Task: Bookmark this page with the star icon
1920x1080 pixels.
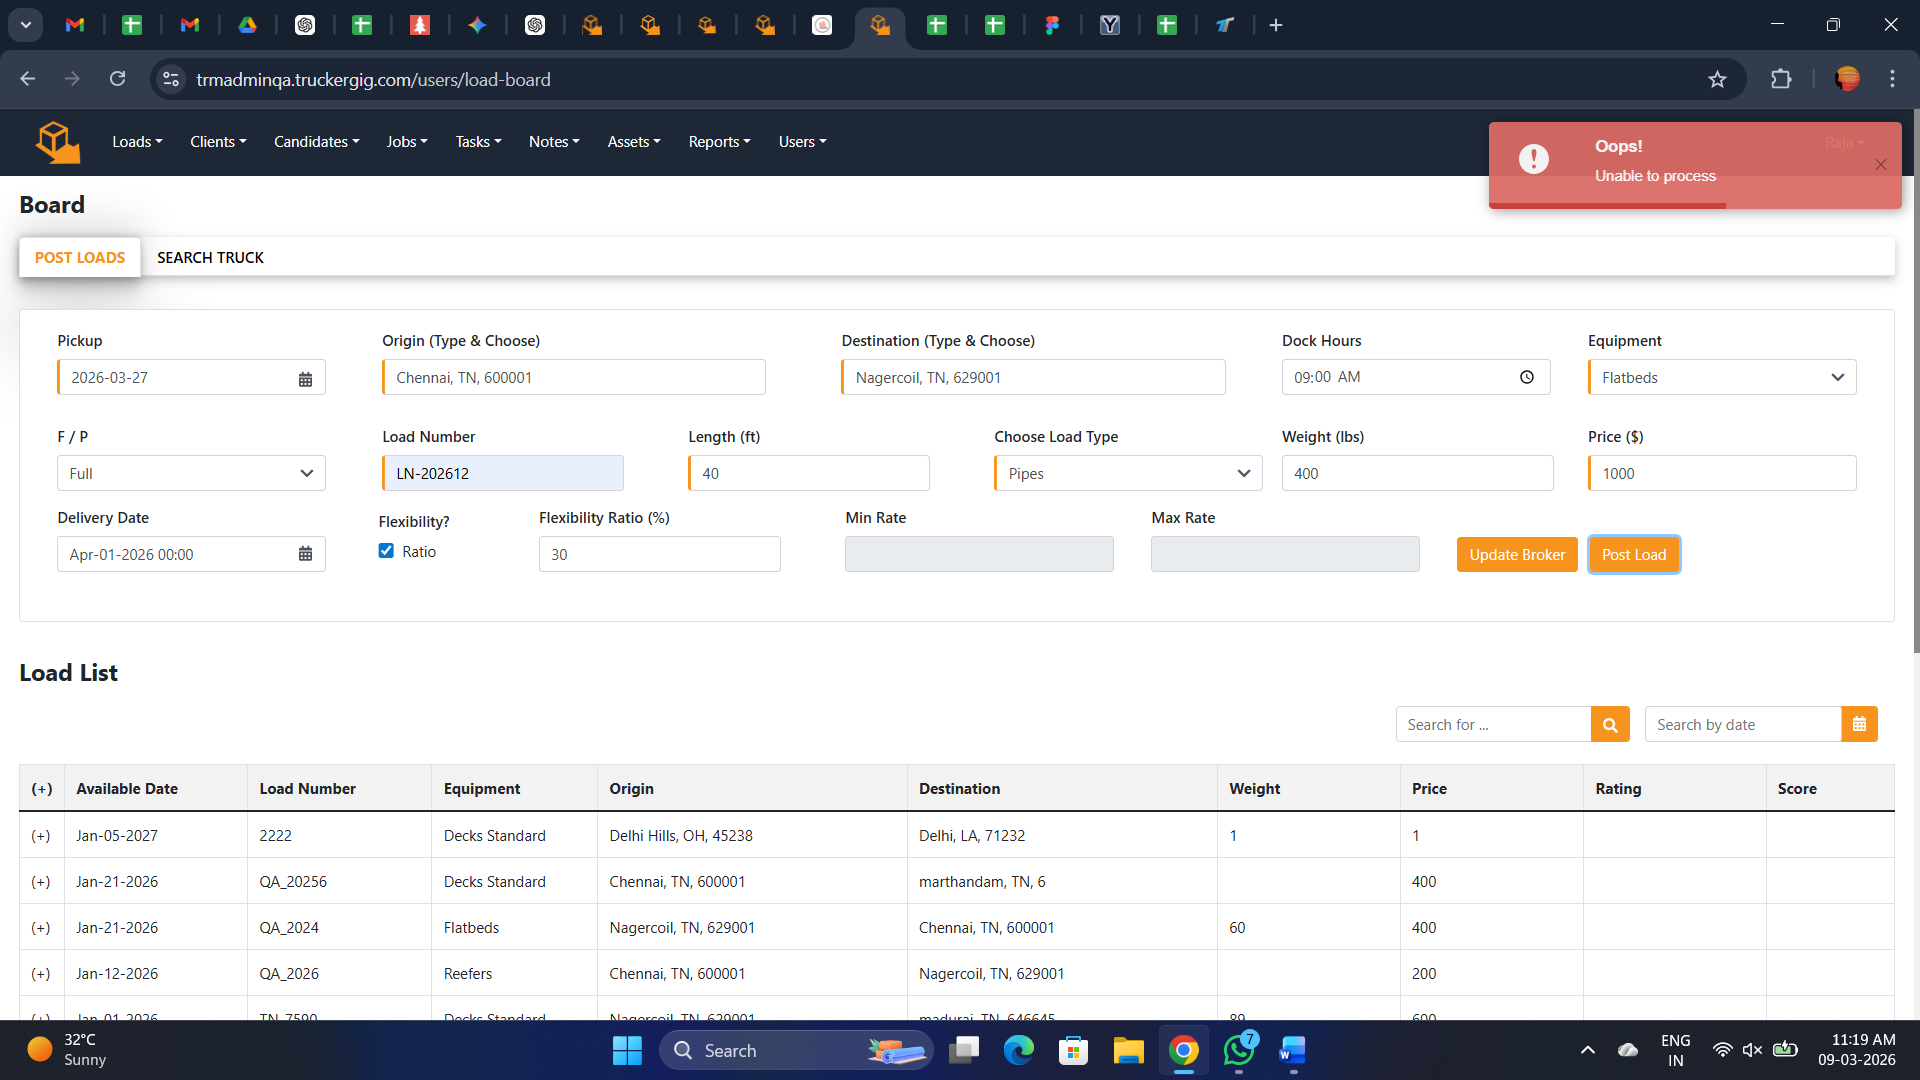Action: 1717,80
